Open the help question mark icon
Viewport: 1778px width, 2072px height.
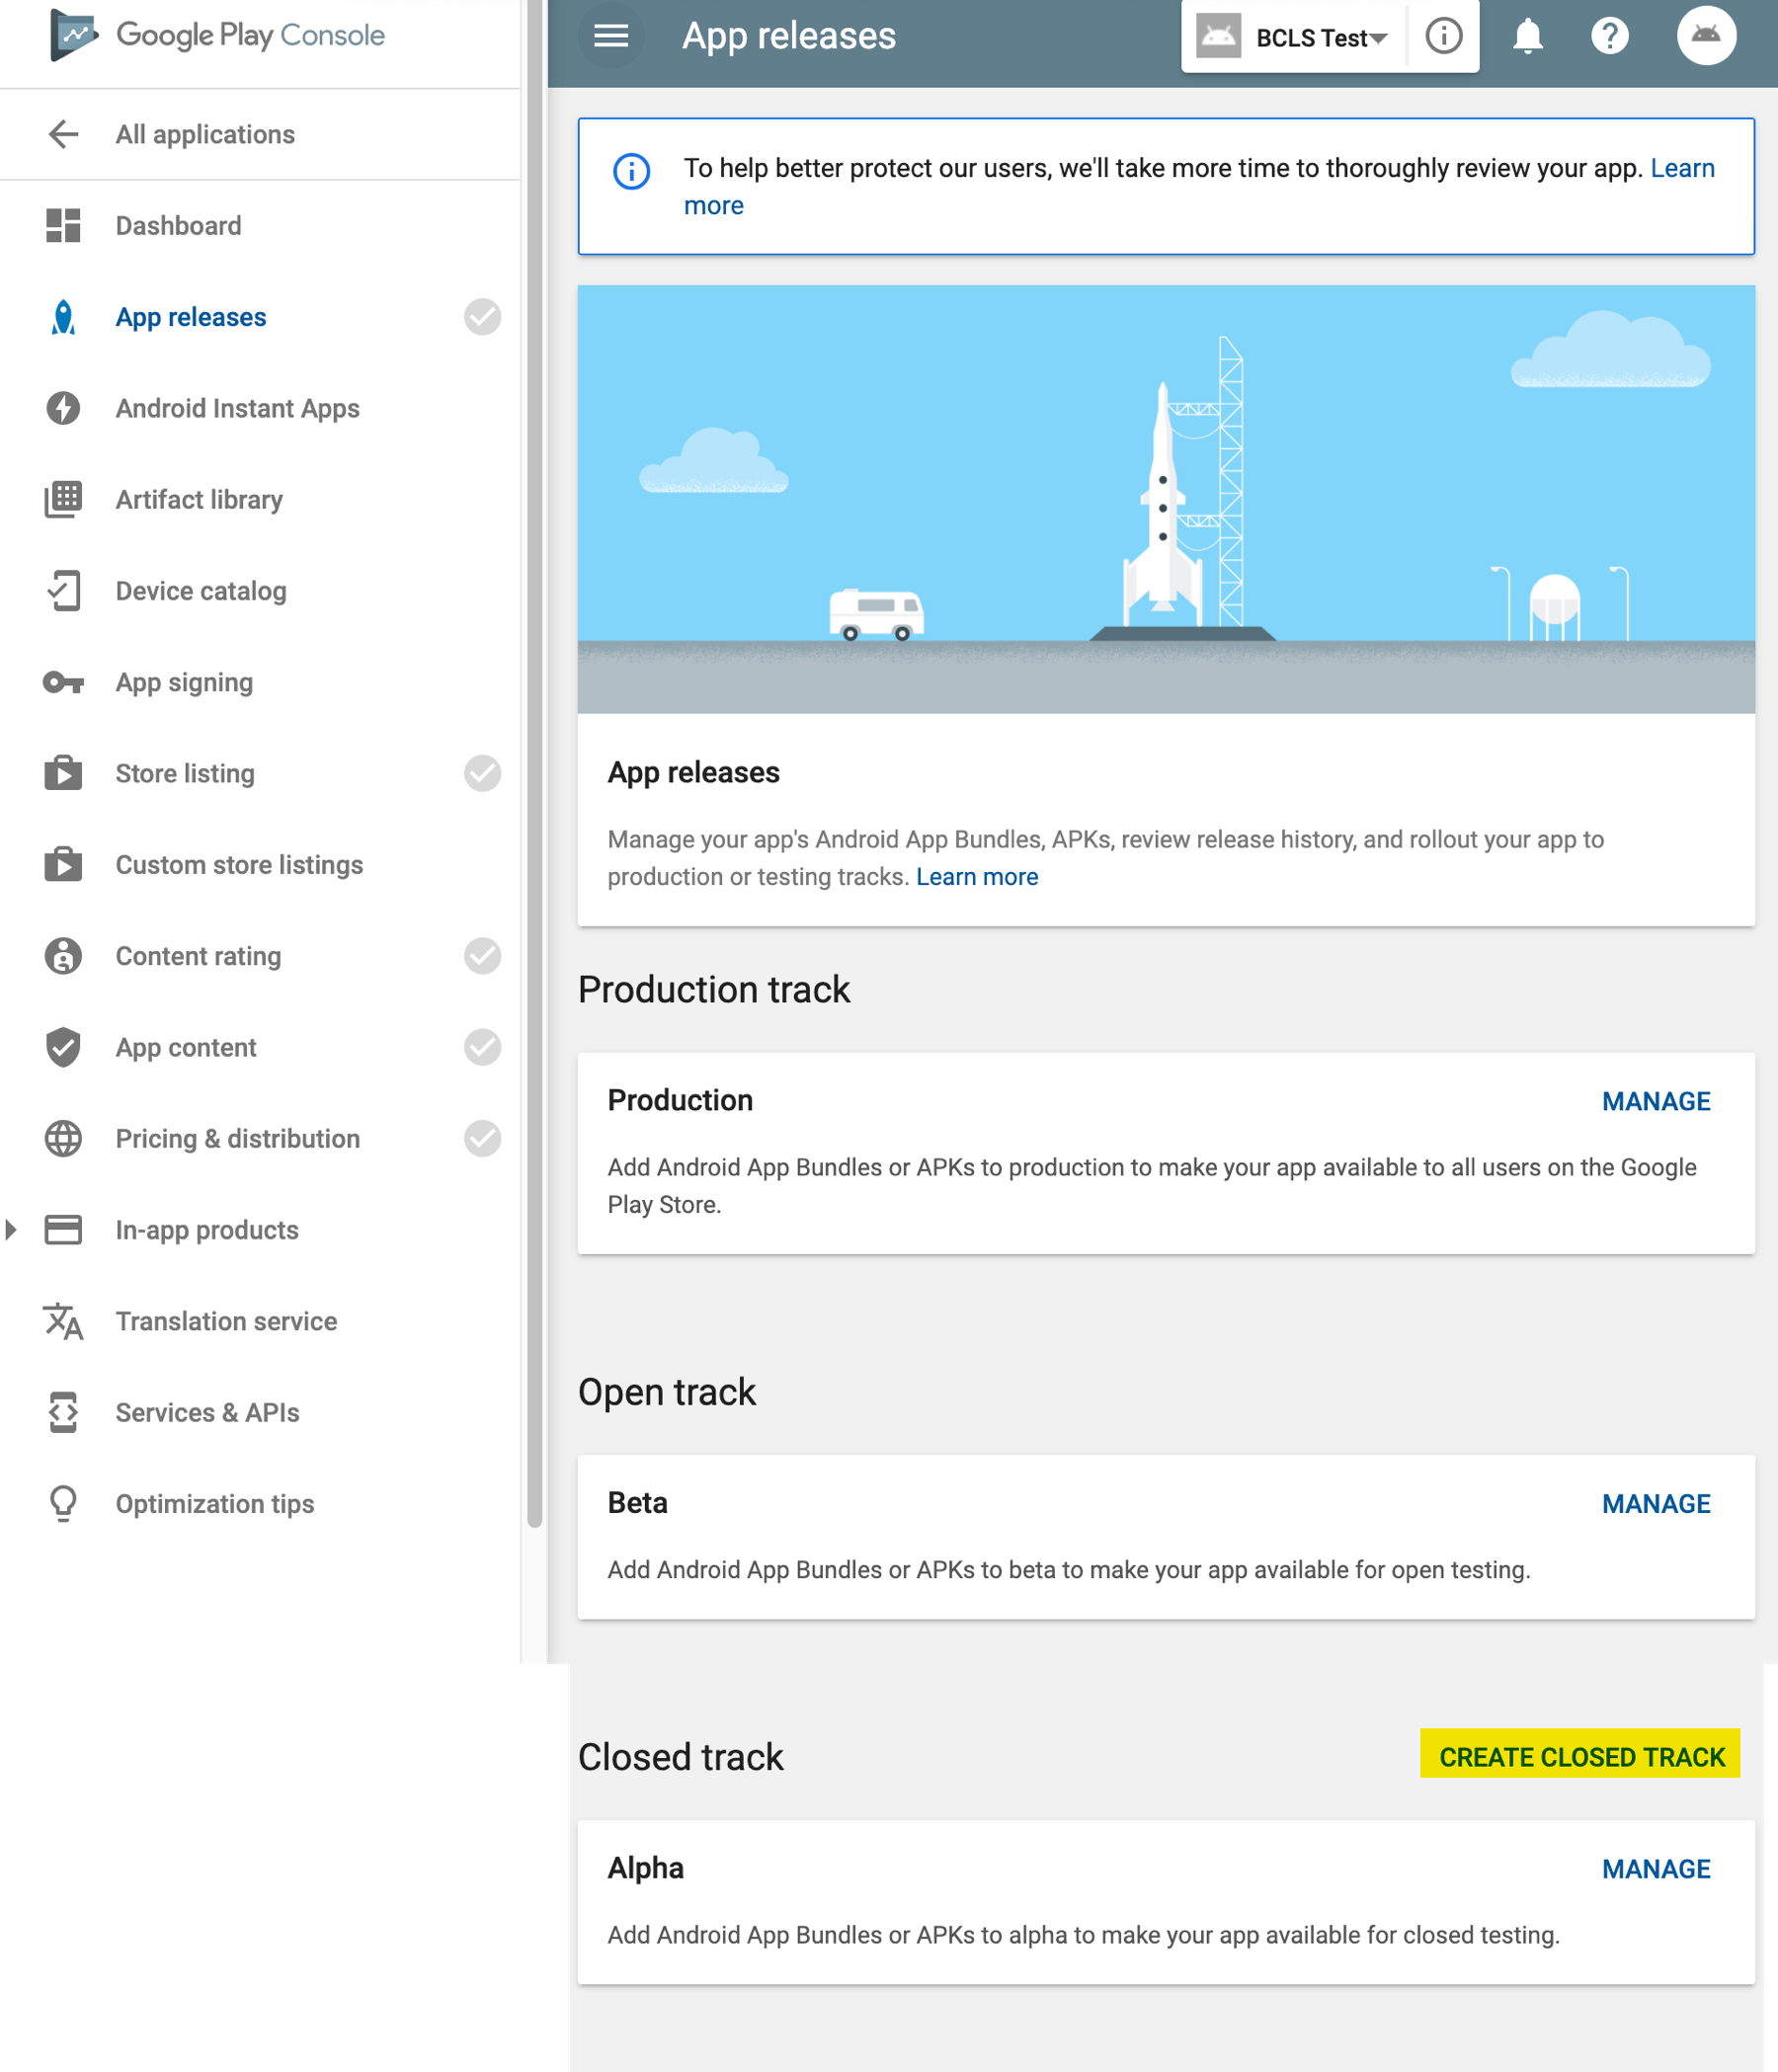(x=1609, y=36)
